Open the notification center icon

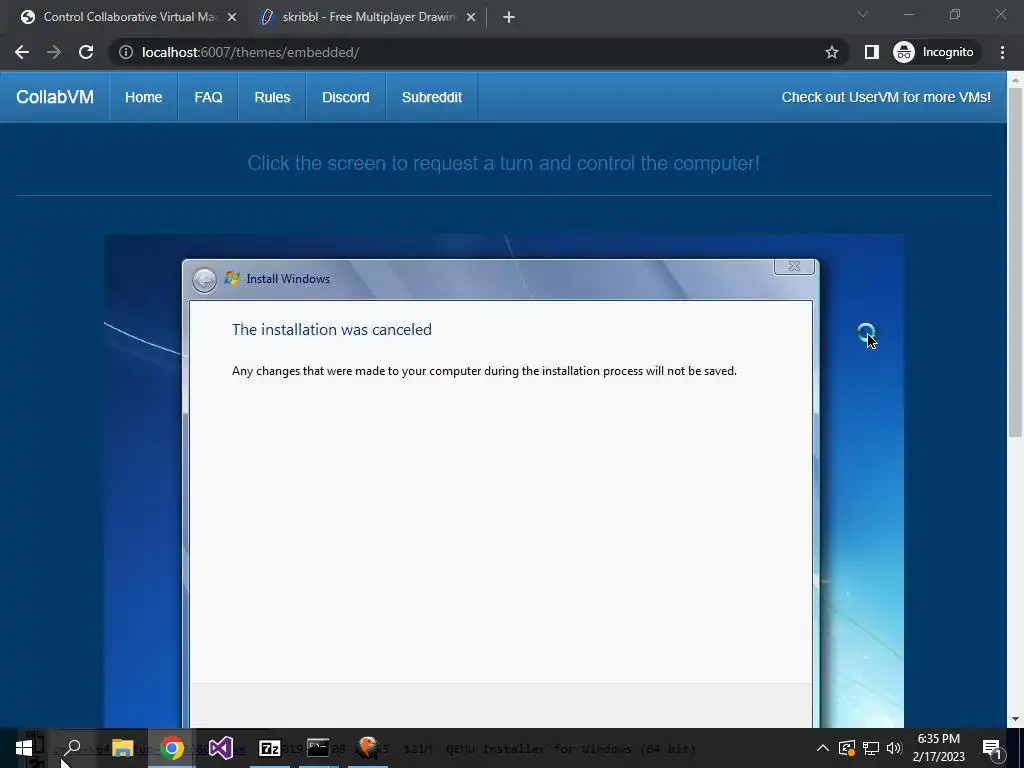click(x=992, y=748)
